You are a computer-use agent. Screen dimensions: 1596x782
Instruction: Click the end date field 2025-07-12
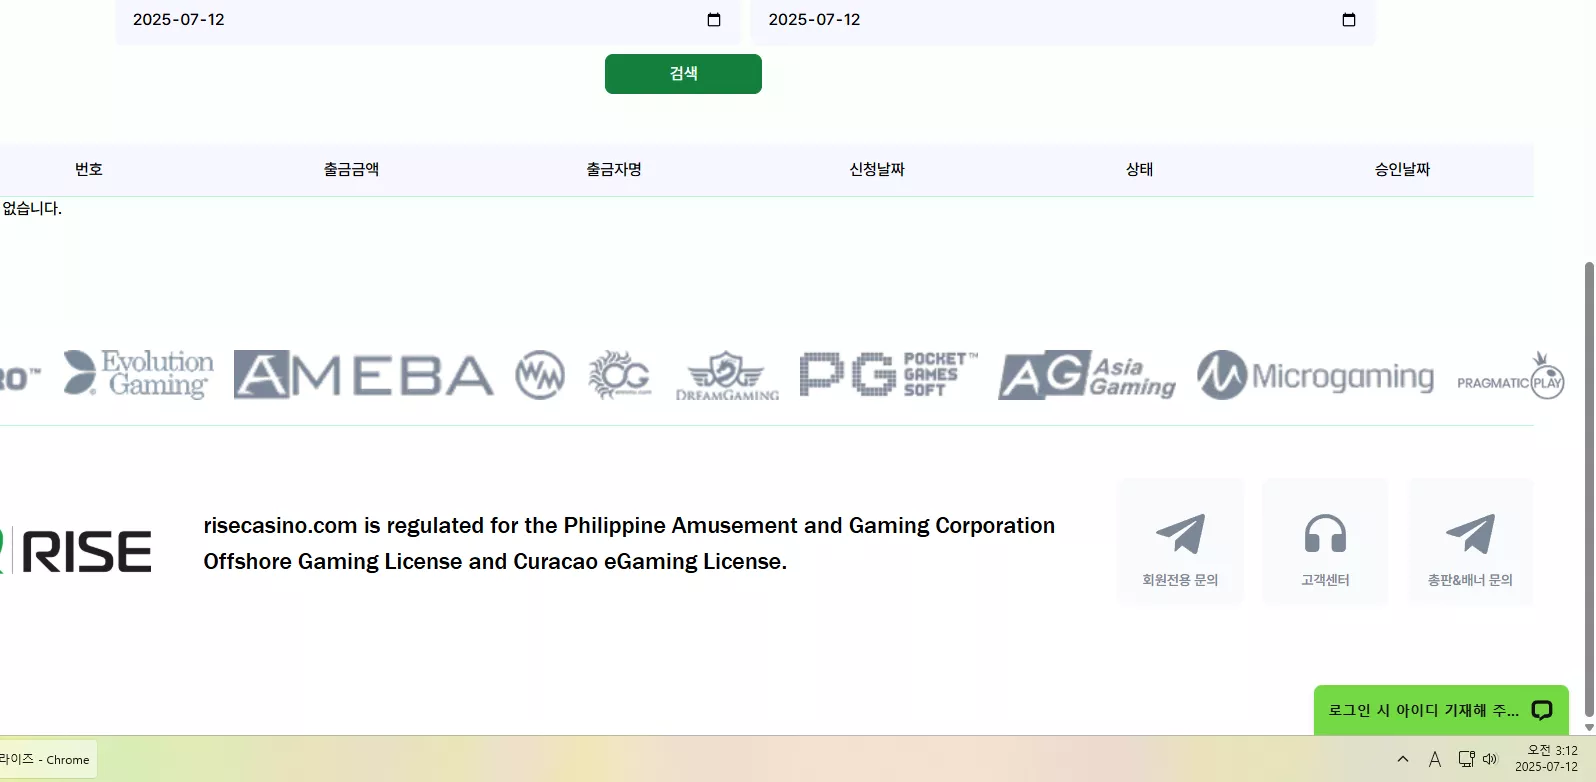[x=1063, y=20]
